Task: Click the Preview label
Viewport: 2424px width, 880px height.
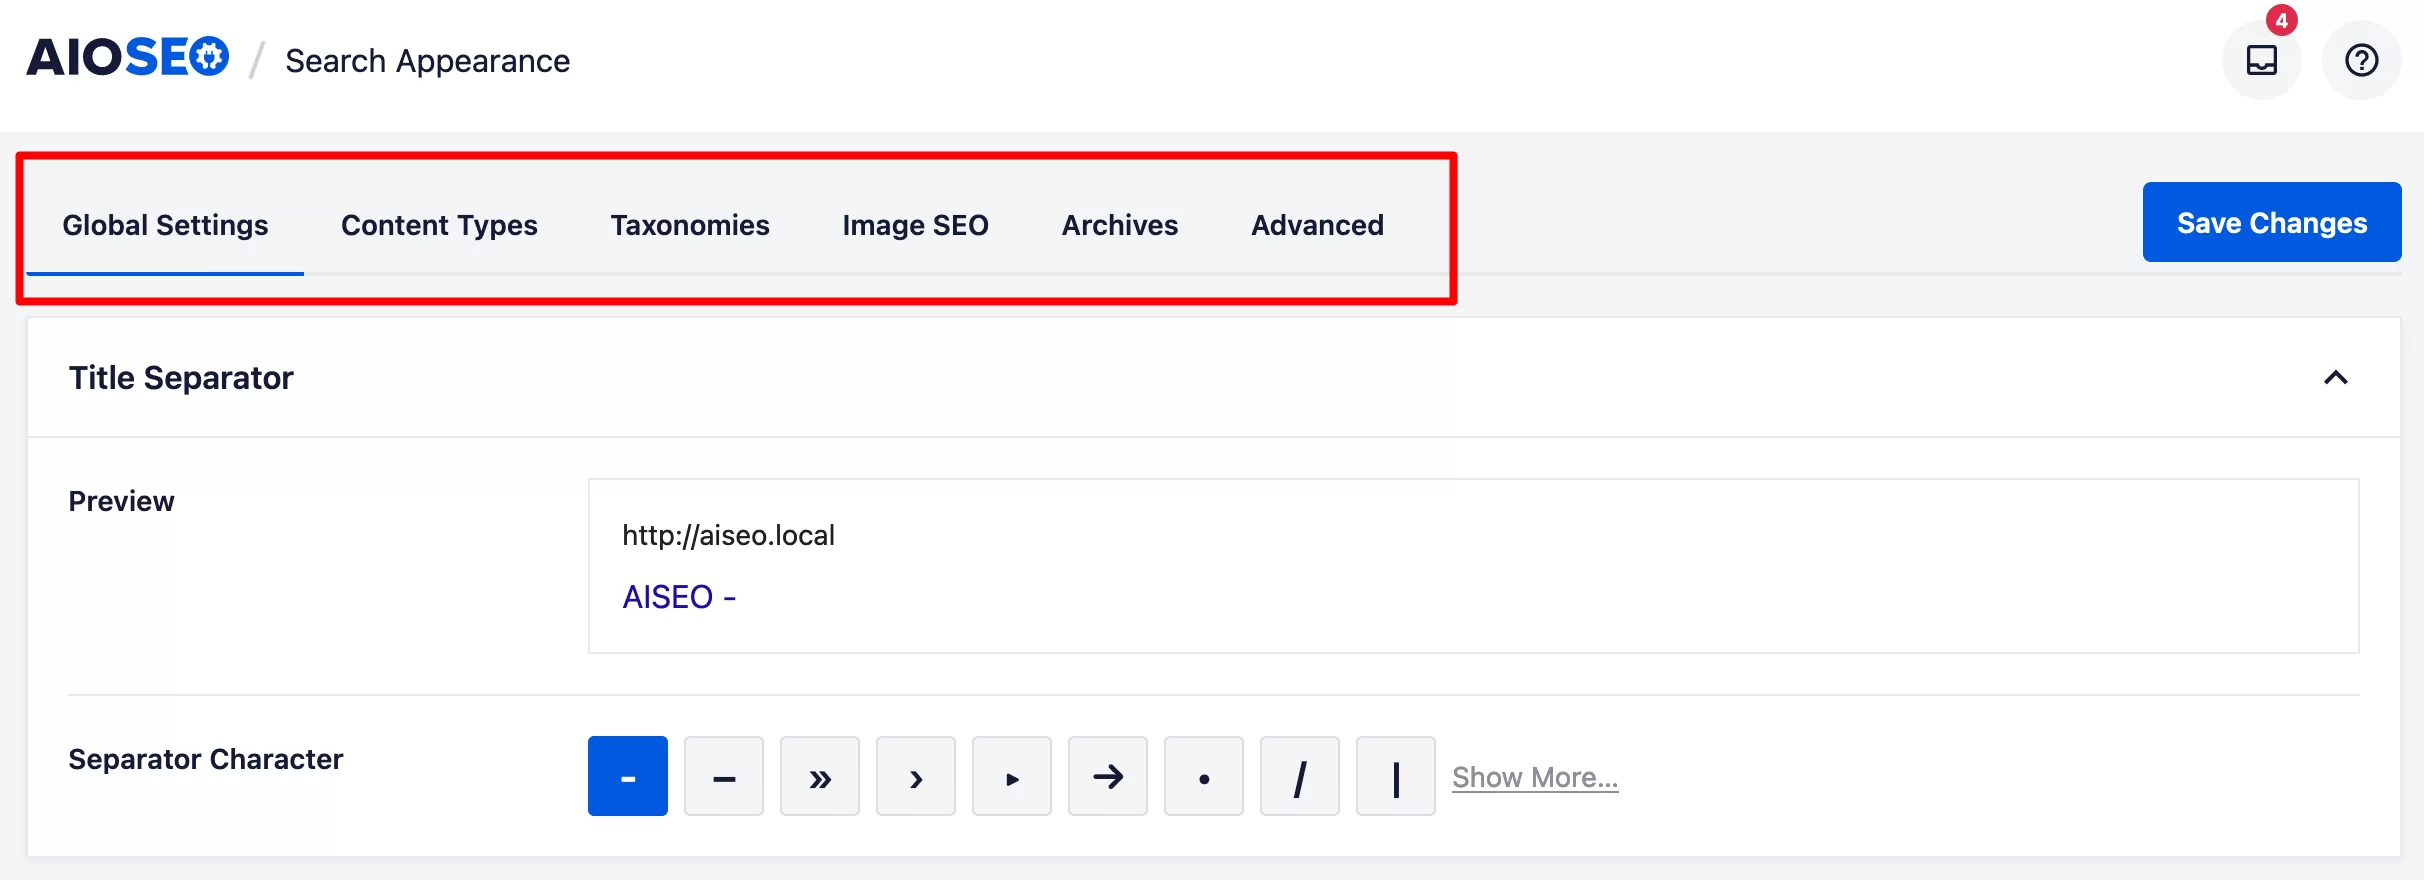Action: coord(121,501)
